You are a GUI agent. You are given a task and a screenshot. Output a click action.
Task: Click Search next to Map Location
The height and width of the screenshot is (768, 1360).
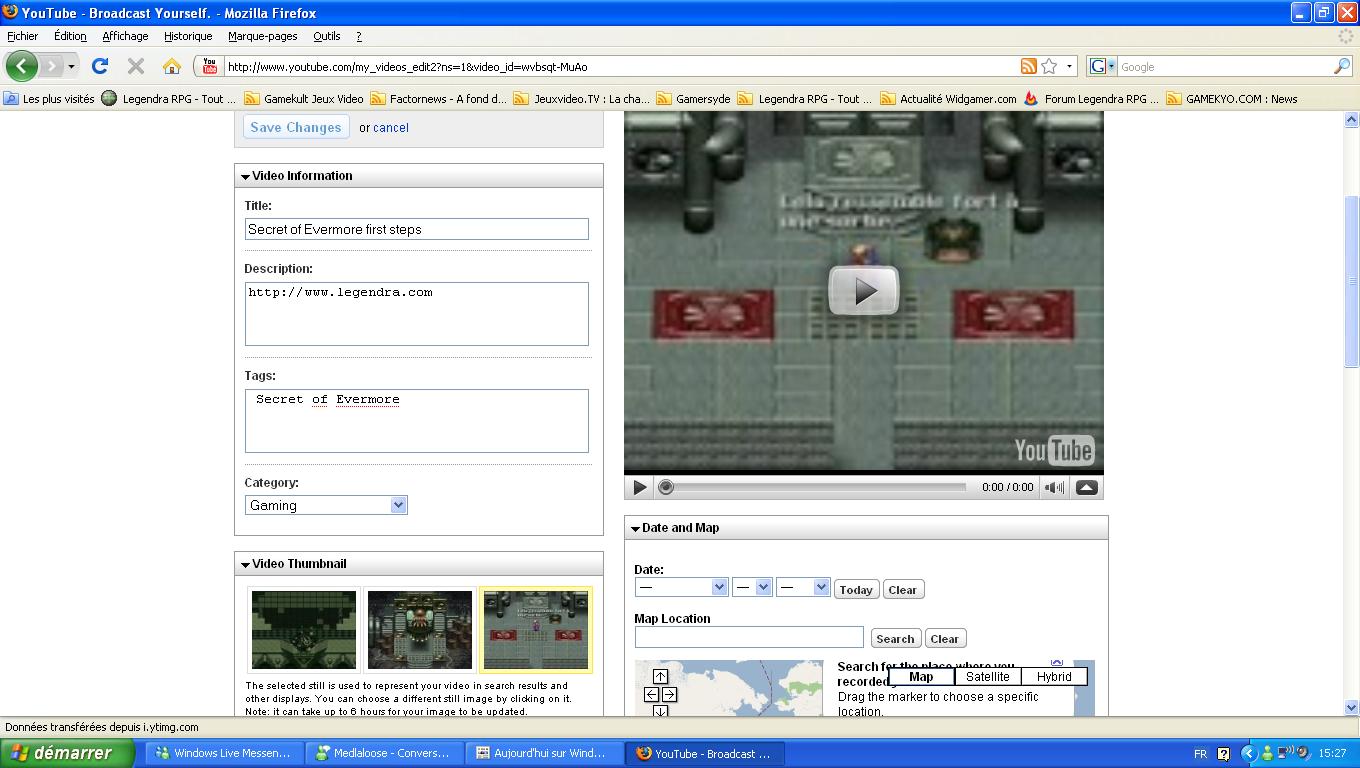(x=895, y=638)
